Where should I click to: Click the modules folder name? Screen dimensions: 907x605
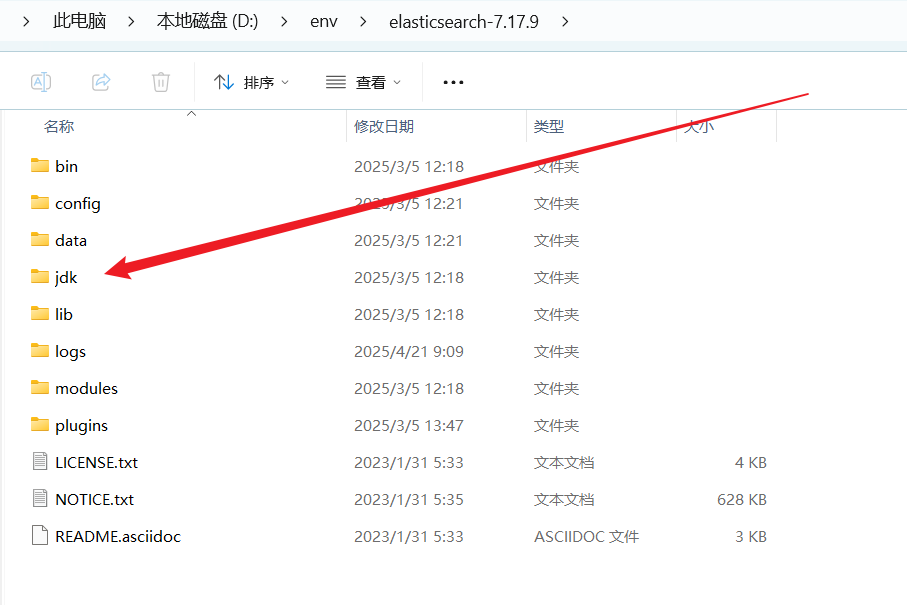coord(86,389)
